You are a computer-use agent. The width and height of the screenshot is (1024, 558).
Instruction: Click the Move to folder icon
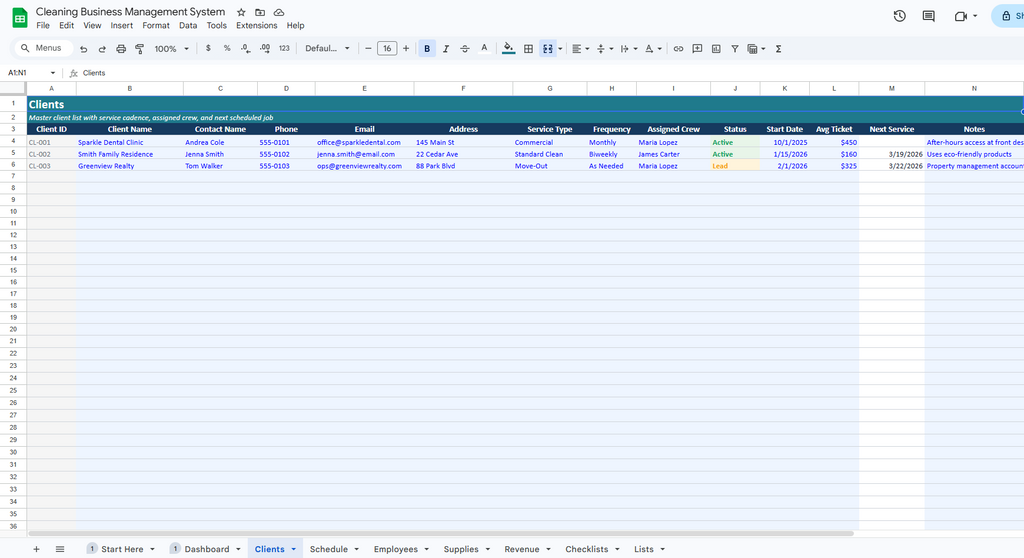click(260, 12)
